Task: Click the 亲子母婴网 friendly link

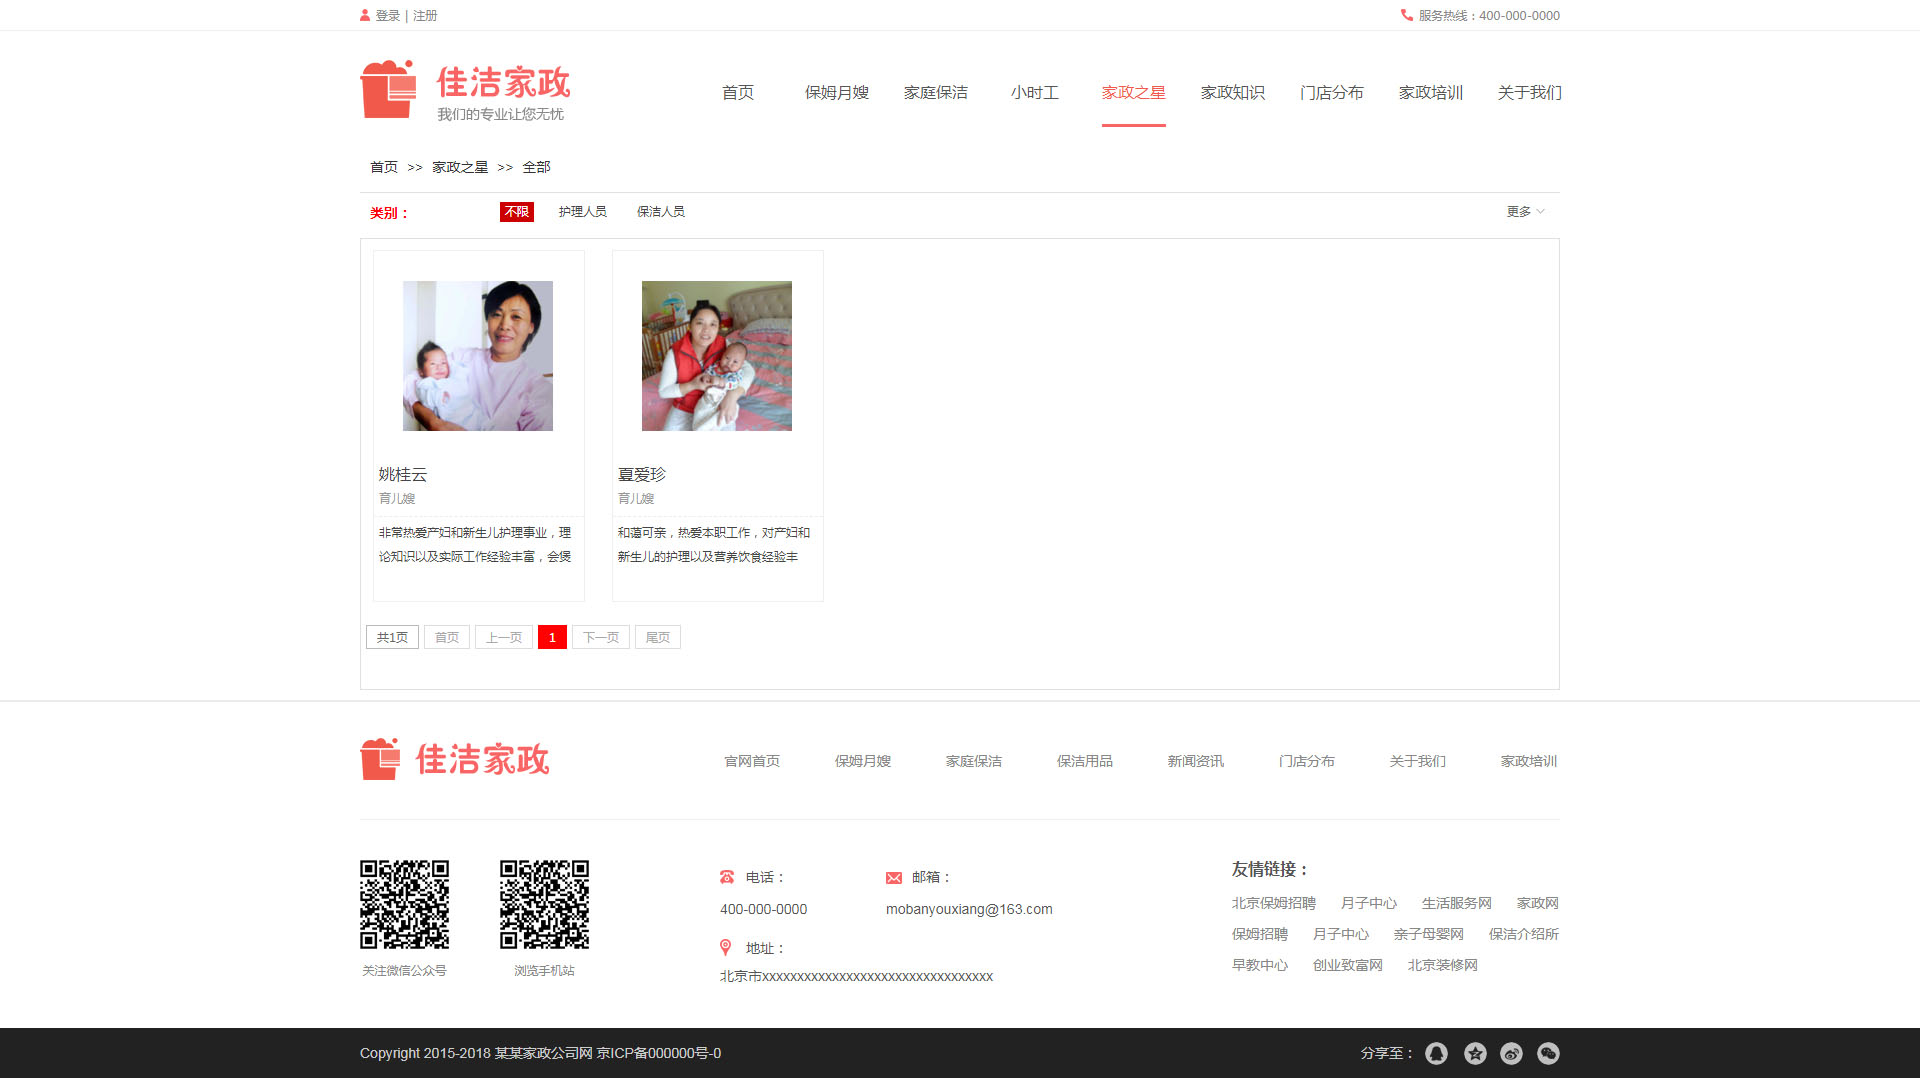Action: click(x=1429, y=934)
